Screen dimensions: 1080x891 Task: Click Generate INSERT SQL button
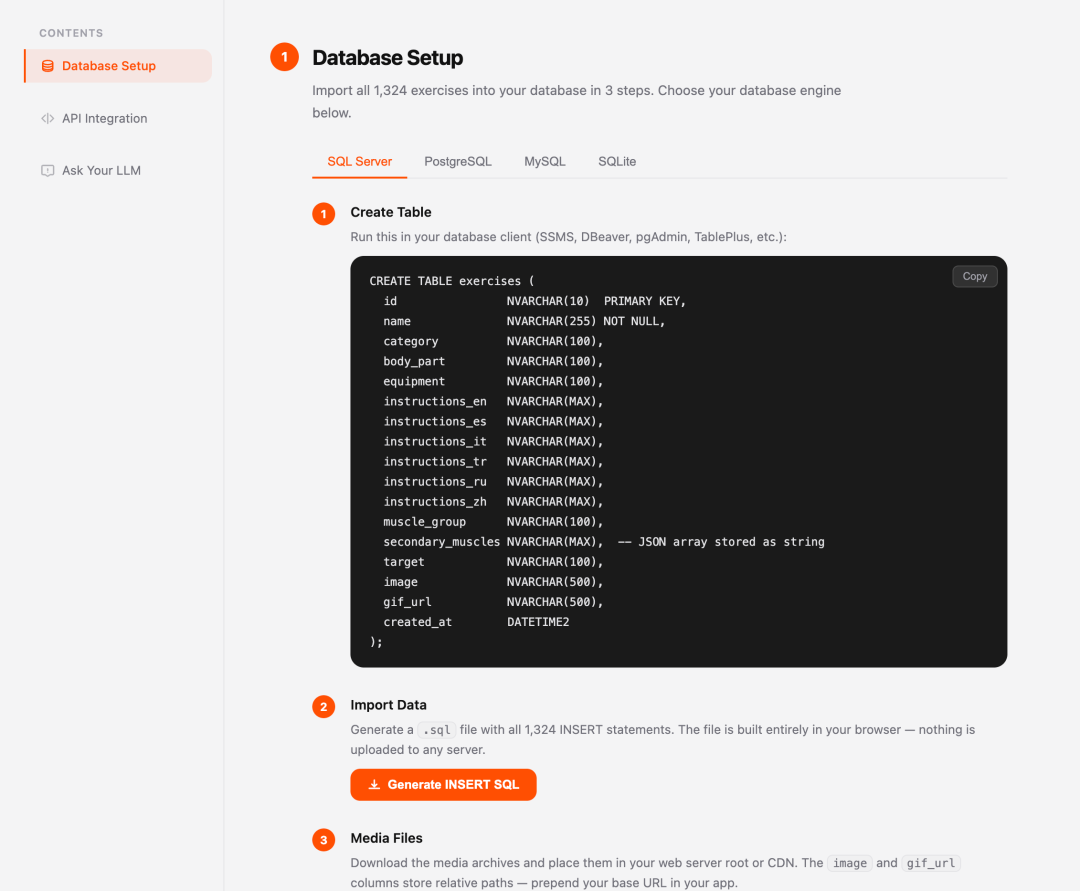(x=443, y=784)
